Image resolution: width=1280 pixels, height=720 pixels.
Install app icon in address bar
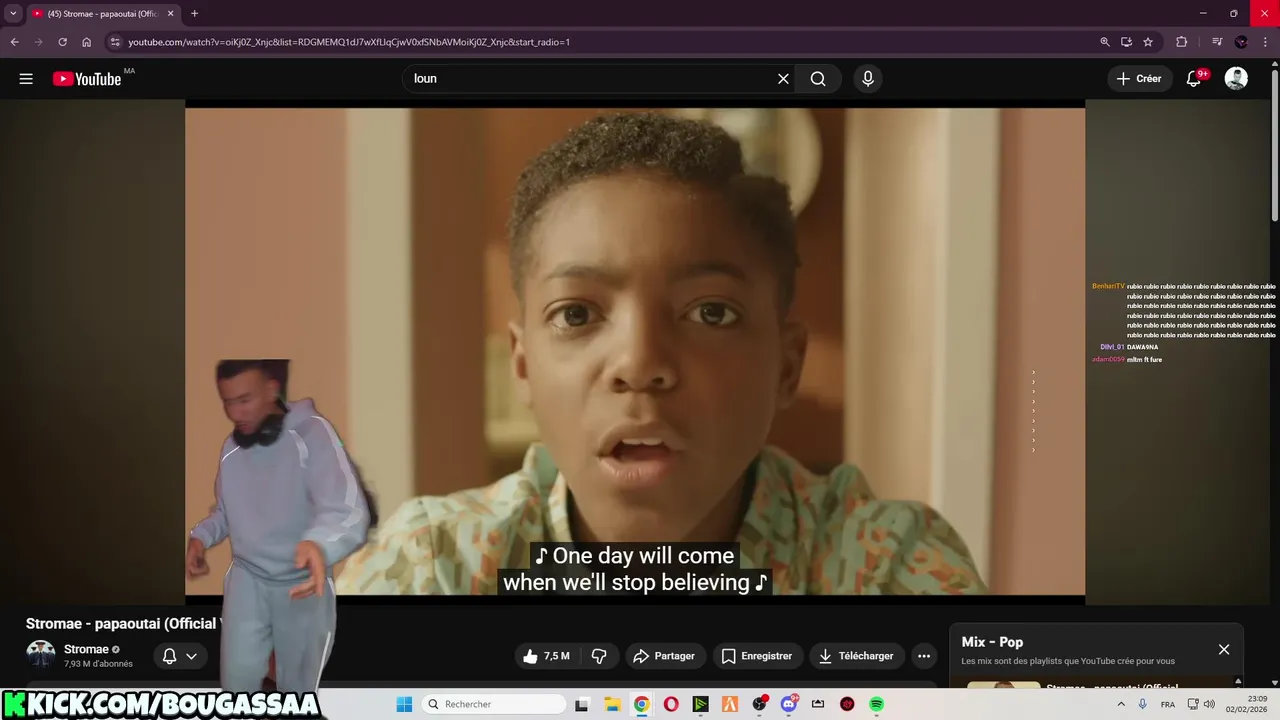tap(1126, 42)
